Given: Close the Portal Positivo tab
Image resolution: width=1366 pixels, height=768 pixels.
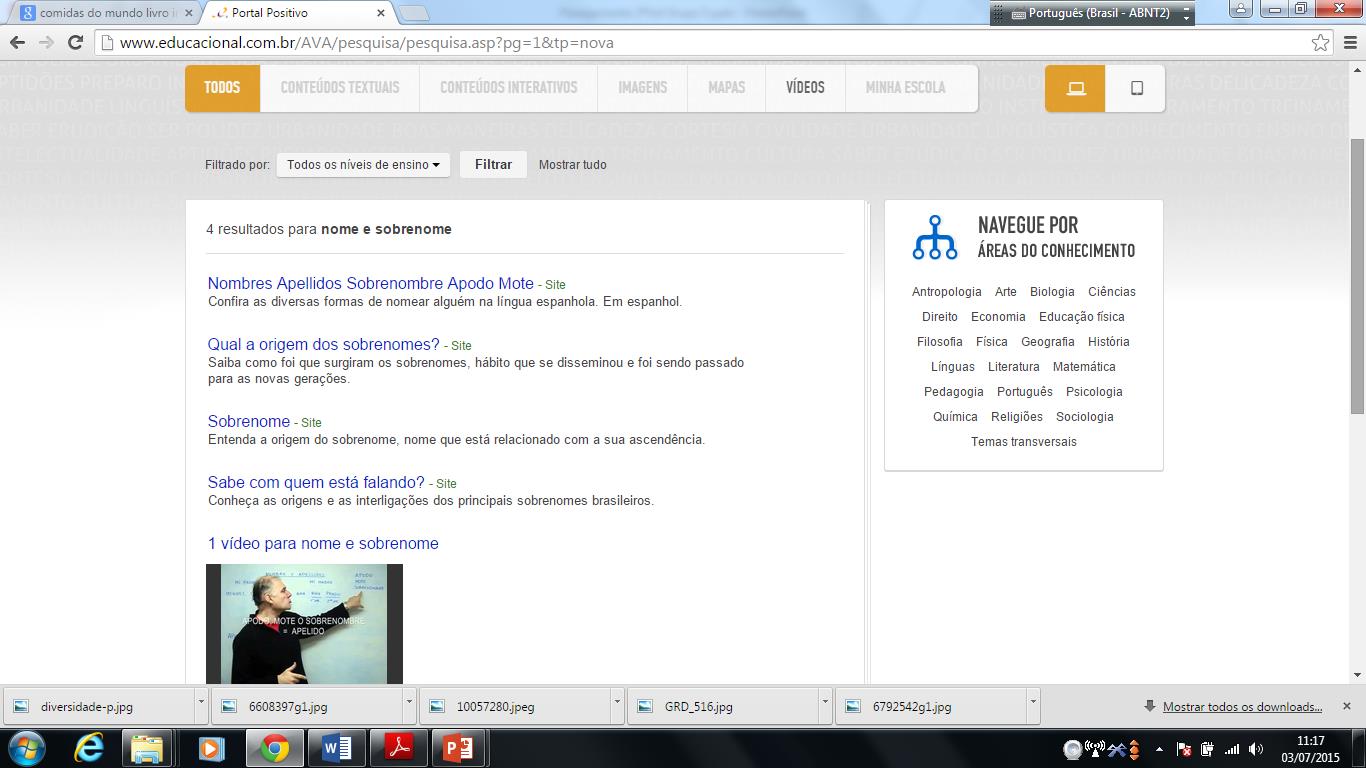Looking at the screenshot, I should [x=381, y=13].
